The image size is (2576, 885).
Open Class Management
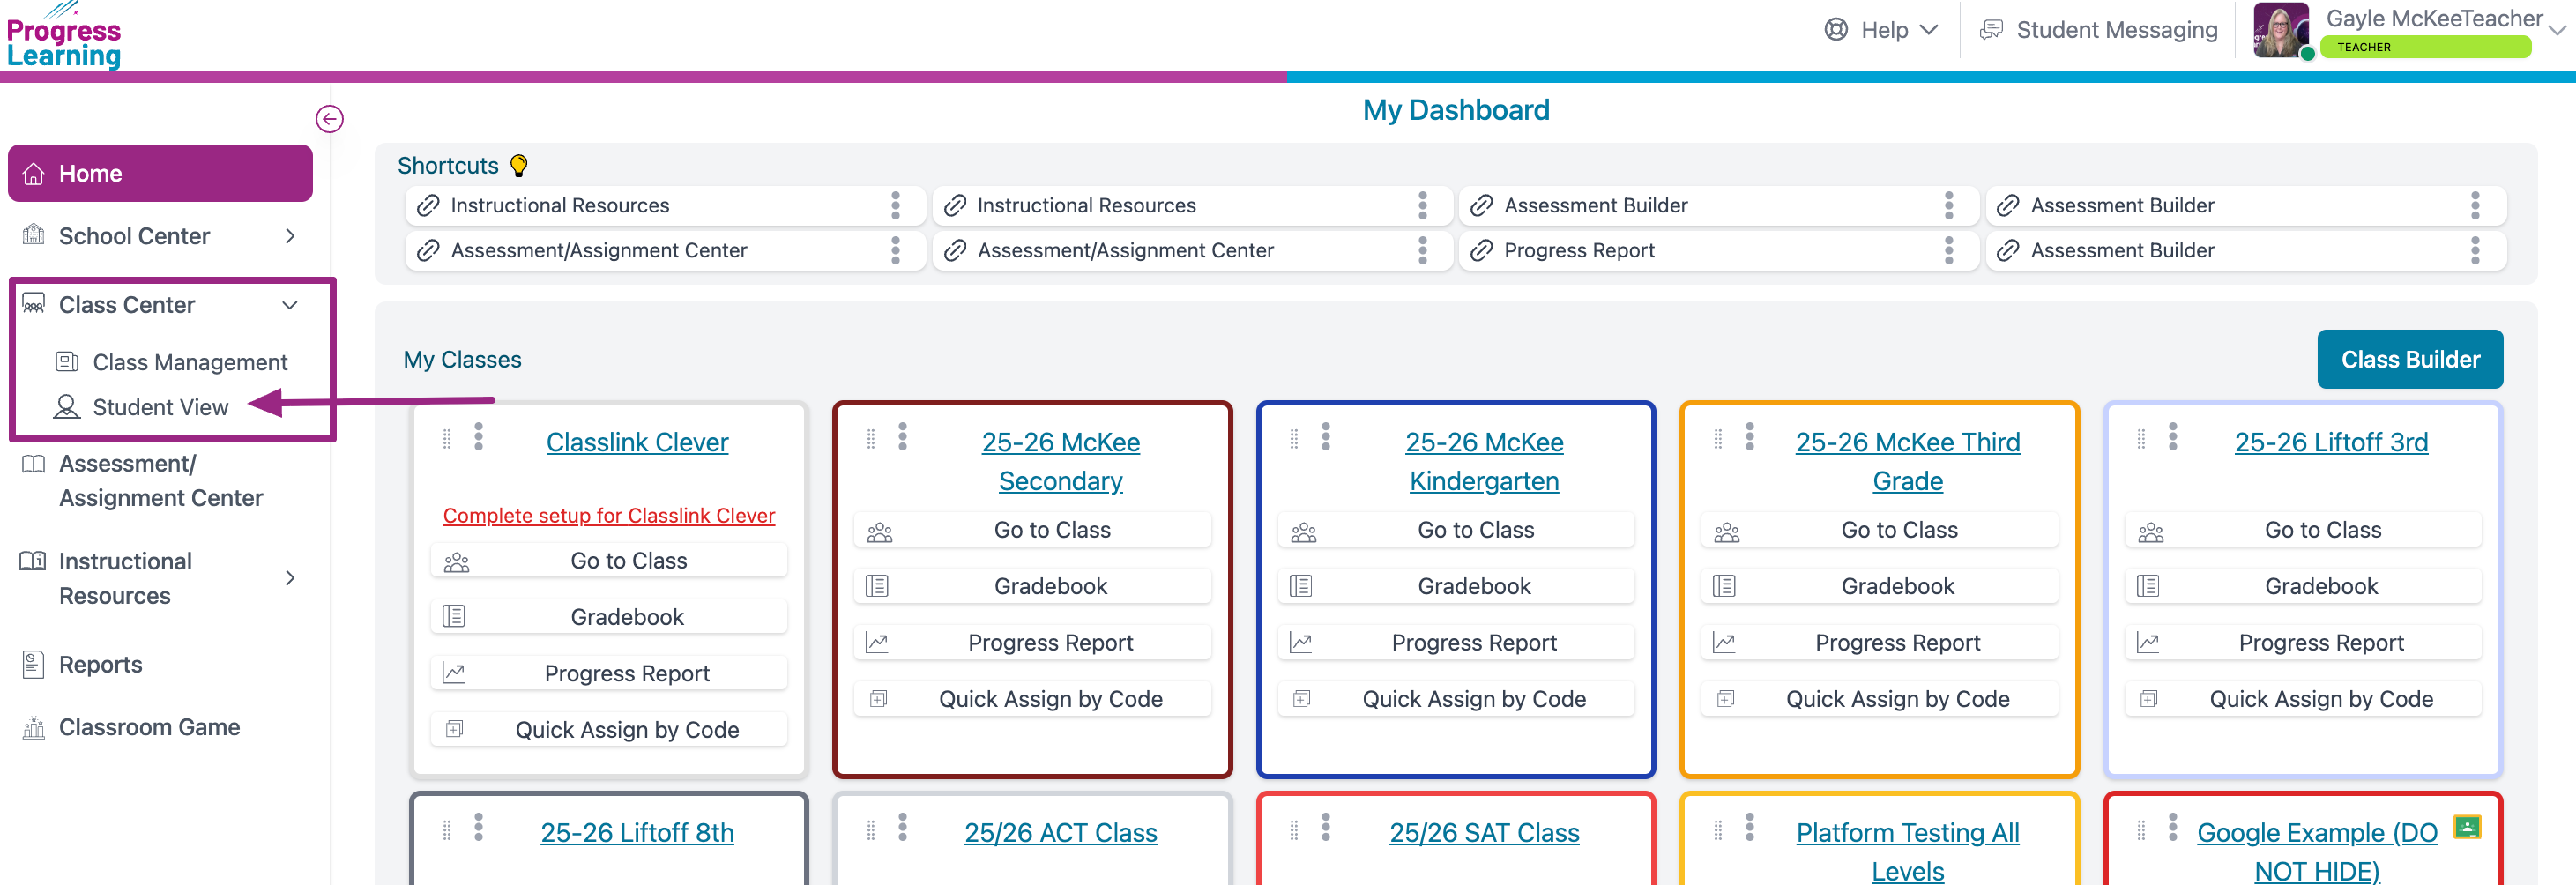pyautogui.click(x=172, y=362)
